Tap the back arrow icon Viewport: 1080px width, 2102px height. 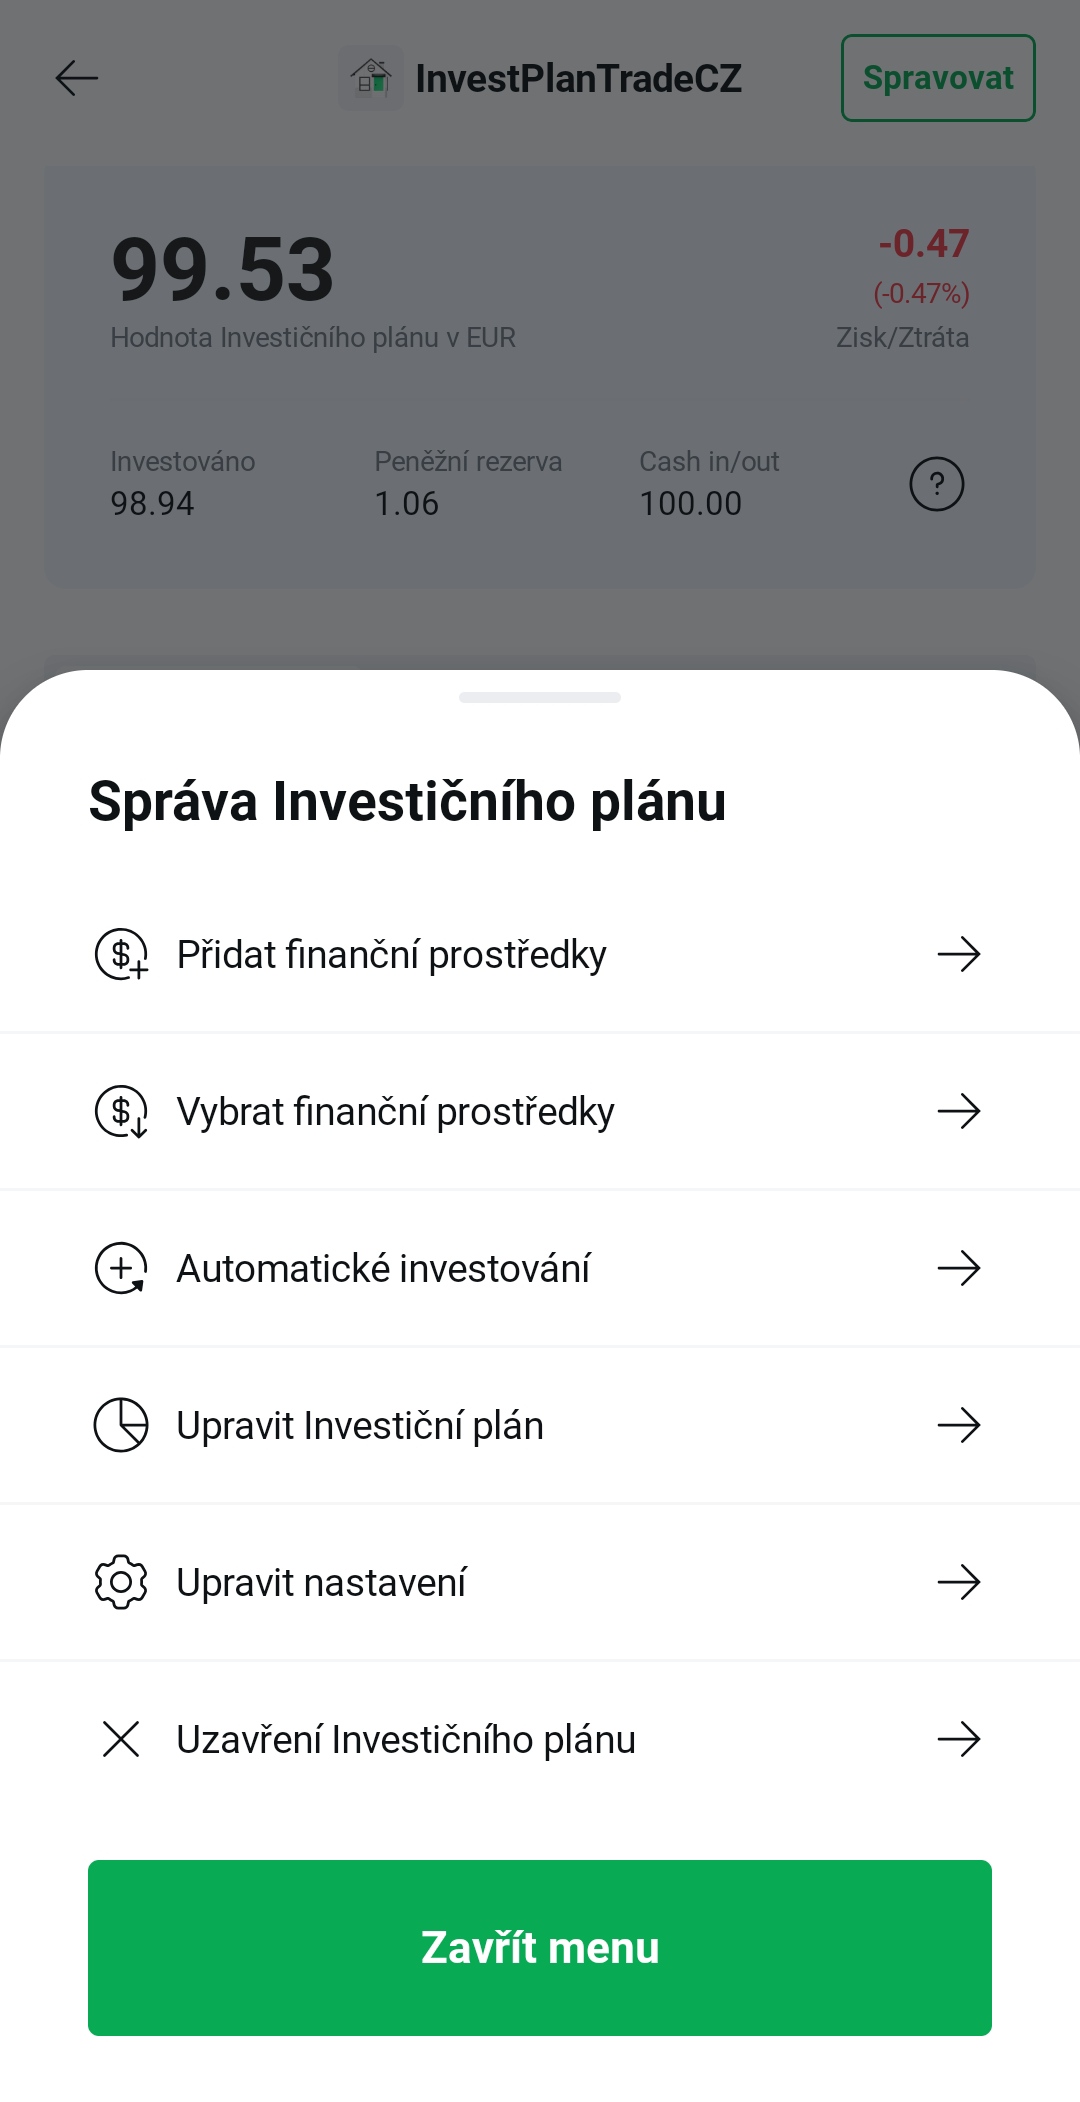(77, 78)
